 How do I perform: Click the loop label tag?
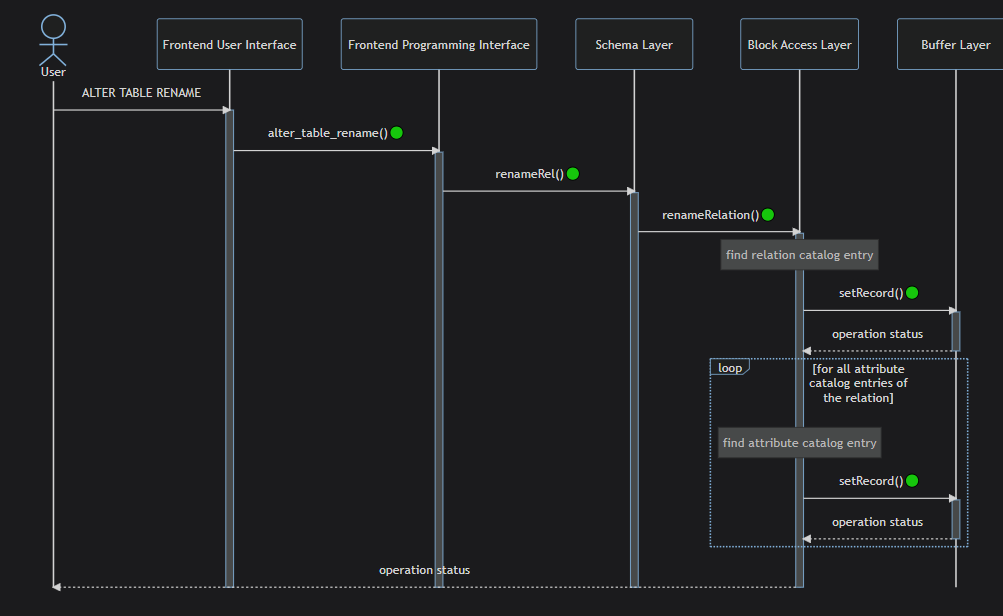coord(730,368)
